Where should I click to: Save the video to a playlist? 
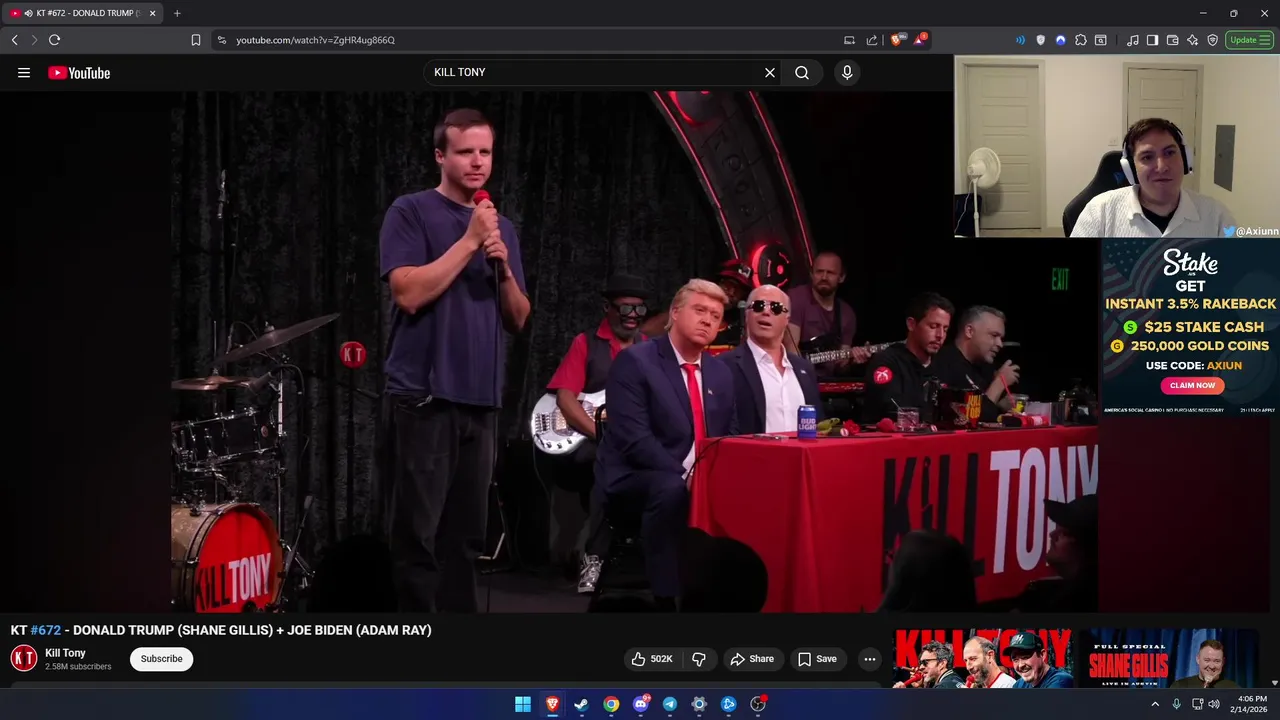tap(817, 659)
